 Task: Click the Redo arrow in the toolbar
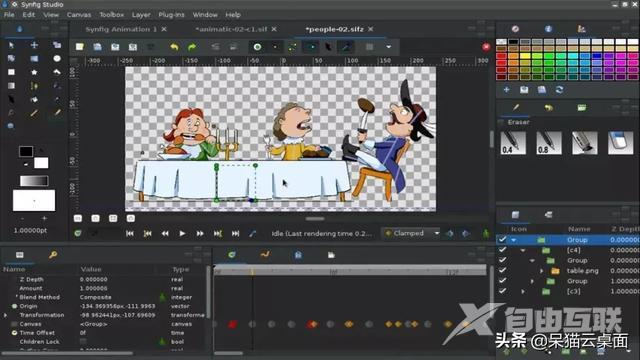(x=192, y=47)
